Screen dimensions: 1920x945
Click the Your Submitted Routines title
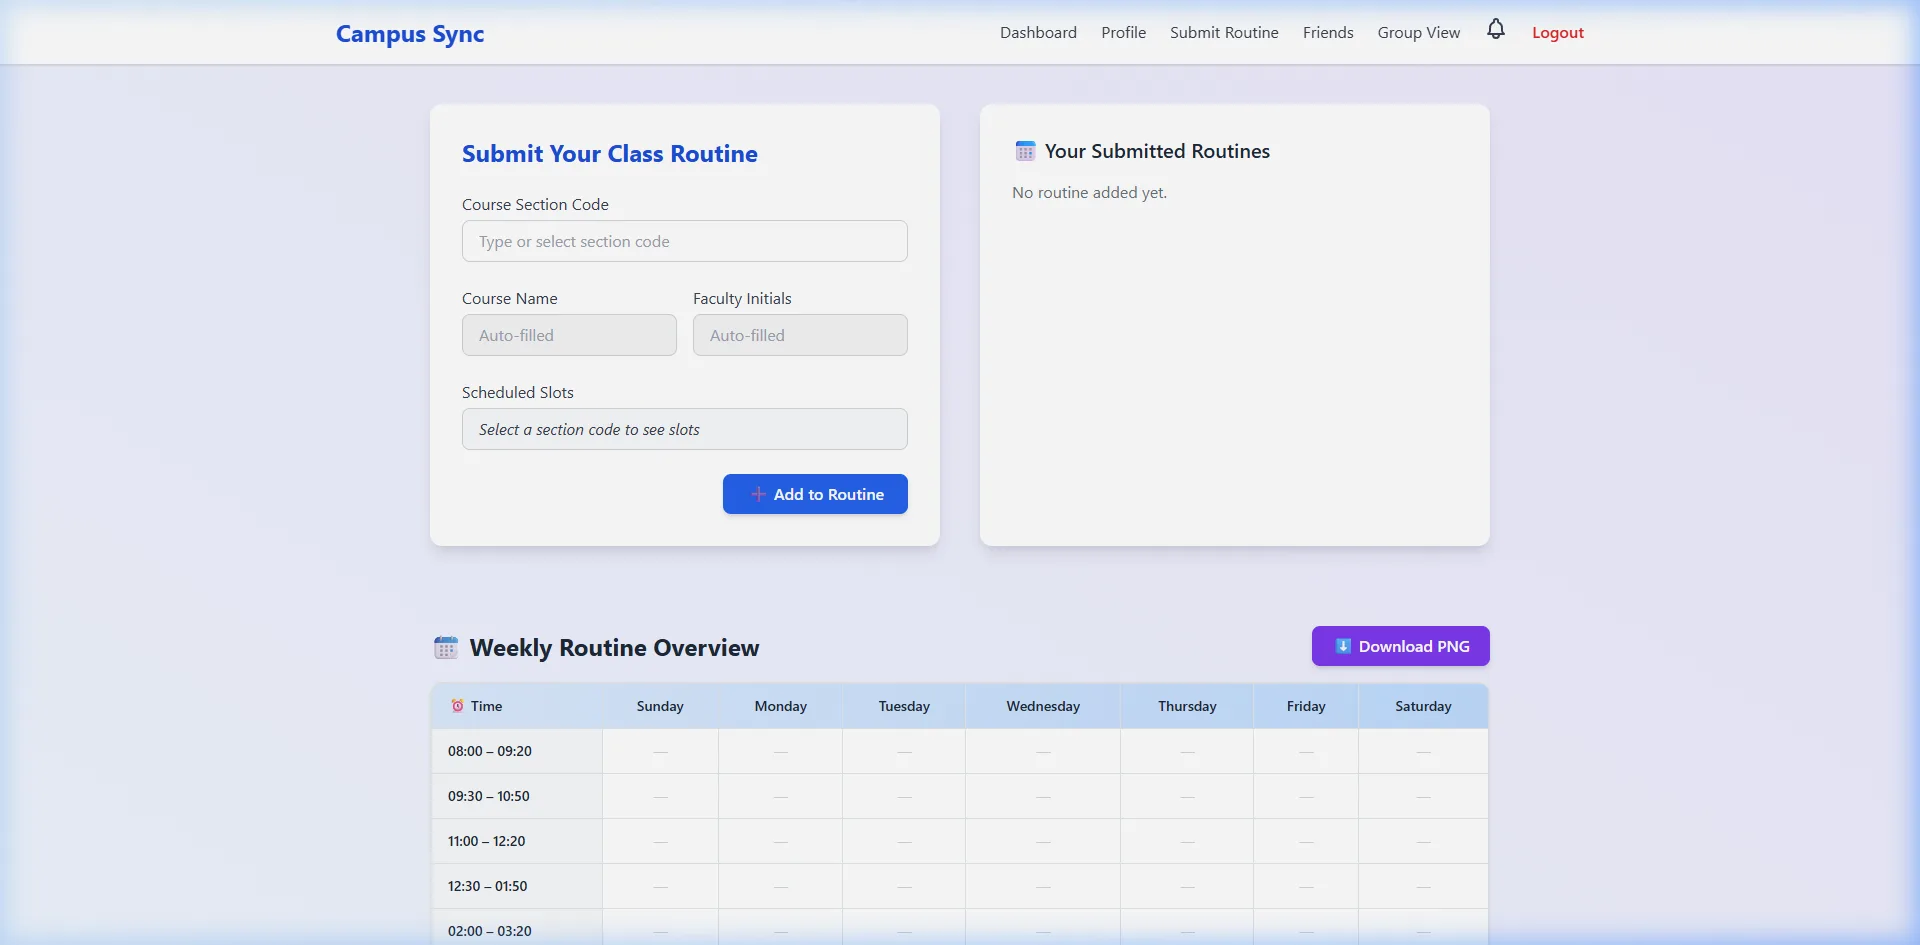pyautogui.click(x=1157, y=151)
